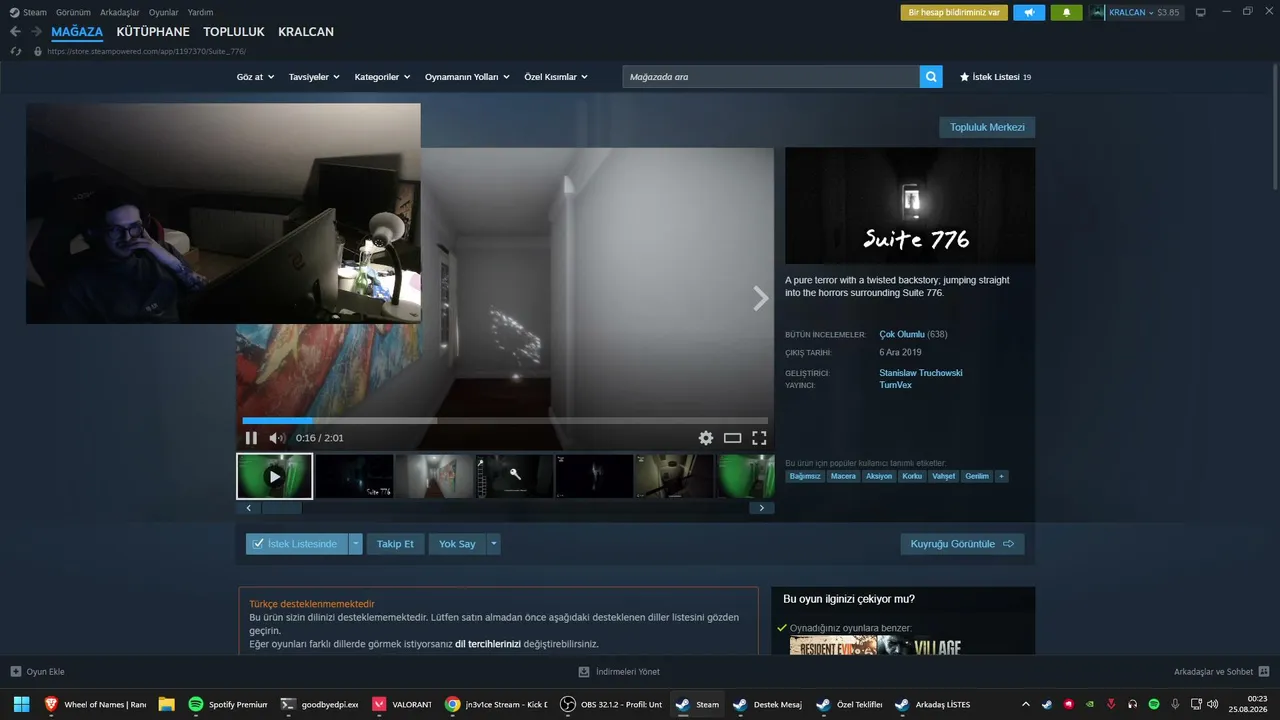The width and height of the screenshot is (1280, 720).
Task: Switch to Big Picture mode icon
Action: [1201, 12]
